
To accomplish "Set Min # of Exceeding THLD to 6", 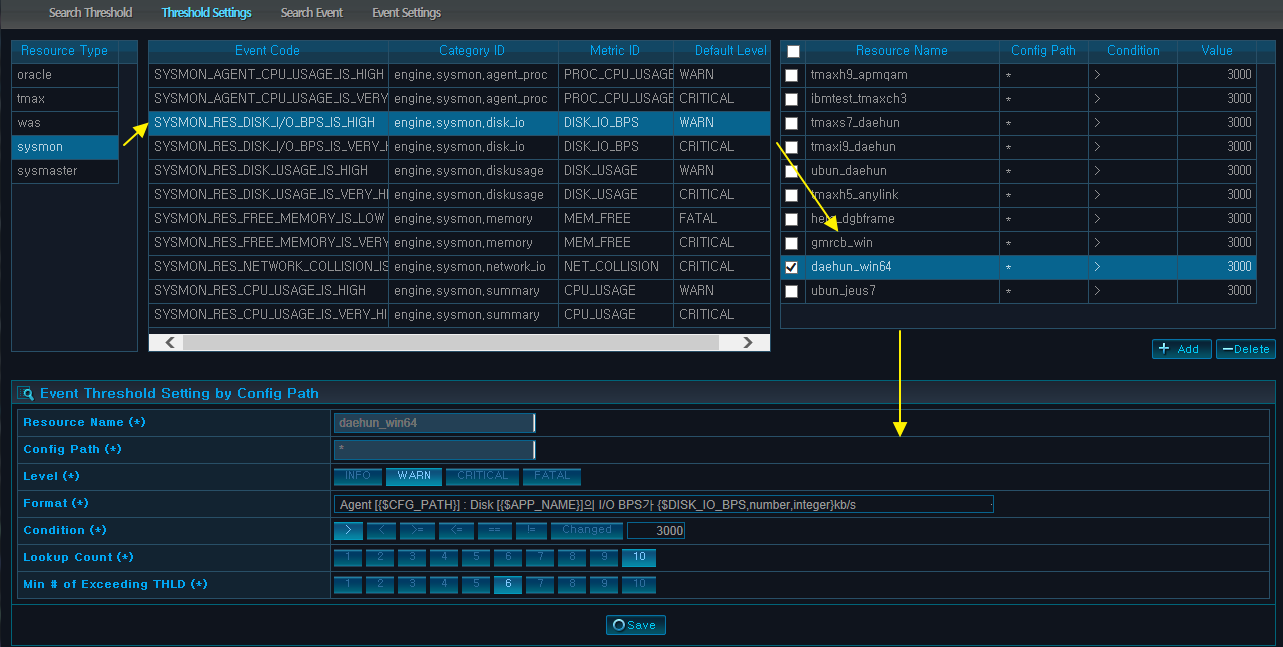I will coord(508,584).
